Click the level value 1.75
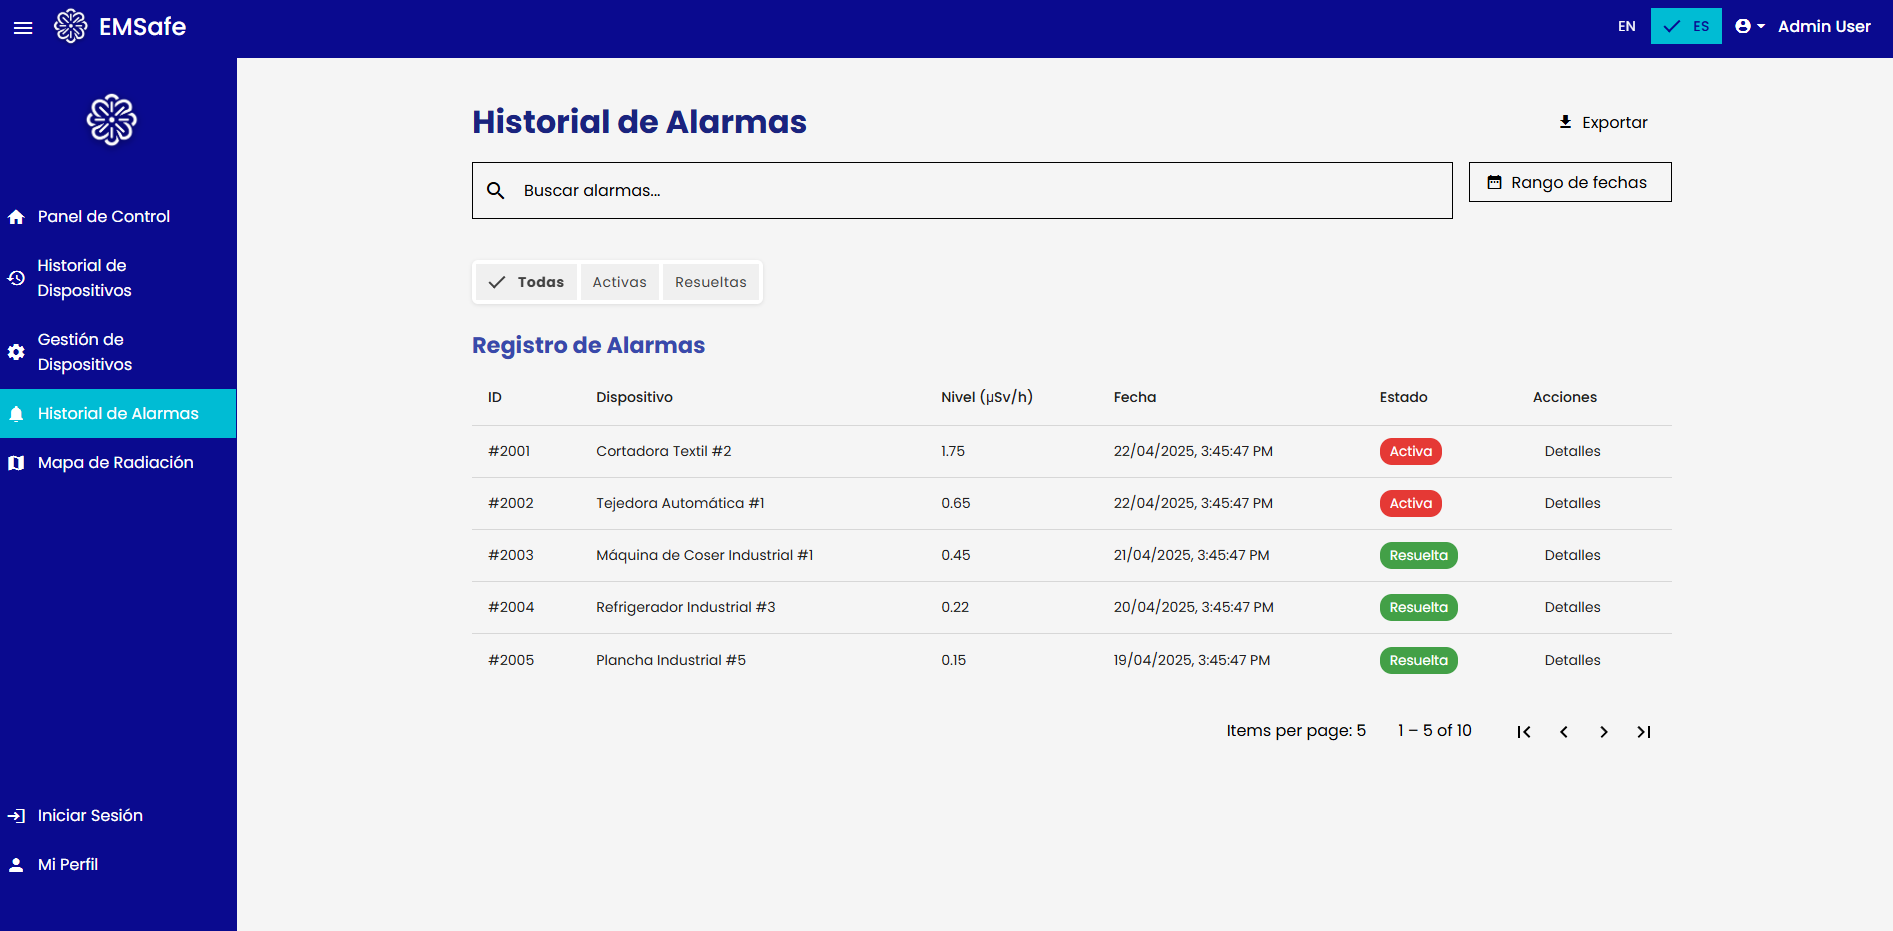 [x=953, y=452]
